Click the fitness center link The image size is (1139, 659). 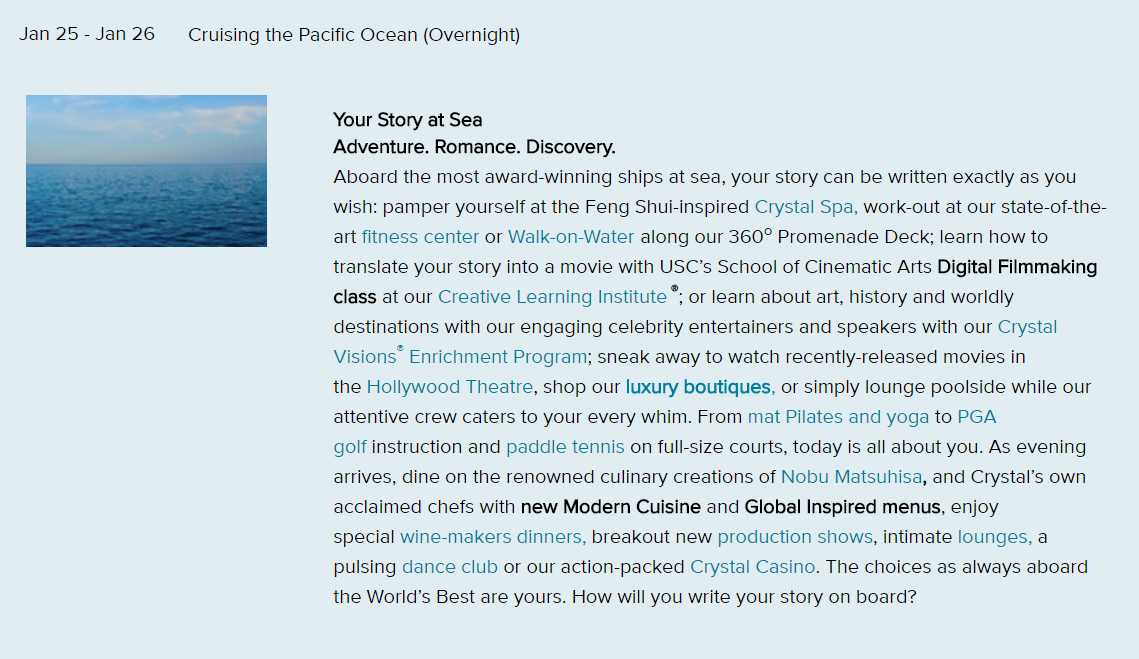(420, 237)
